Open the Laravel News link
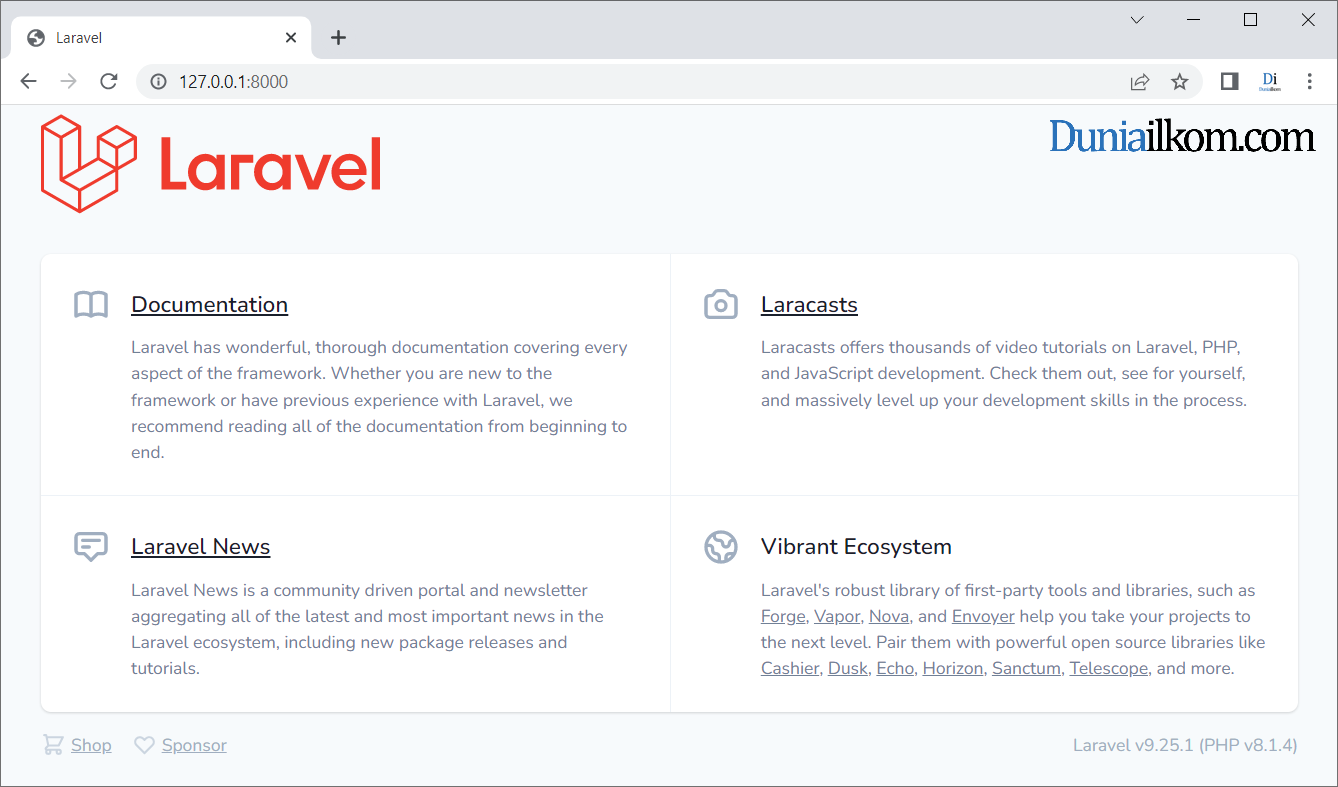The height and width of the screenshot is (787, 1338). (201, 547)
